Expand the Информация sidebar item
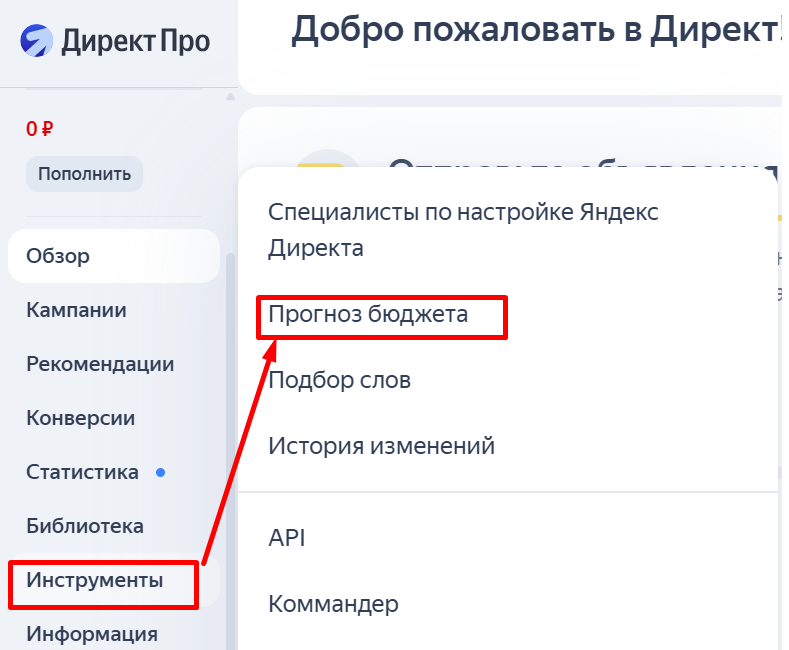 coord(92,634)
